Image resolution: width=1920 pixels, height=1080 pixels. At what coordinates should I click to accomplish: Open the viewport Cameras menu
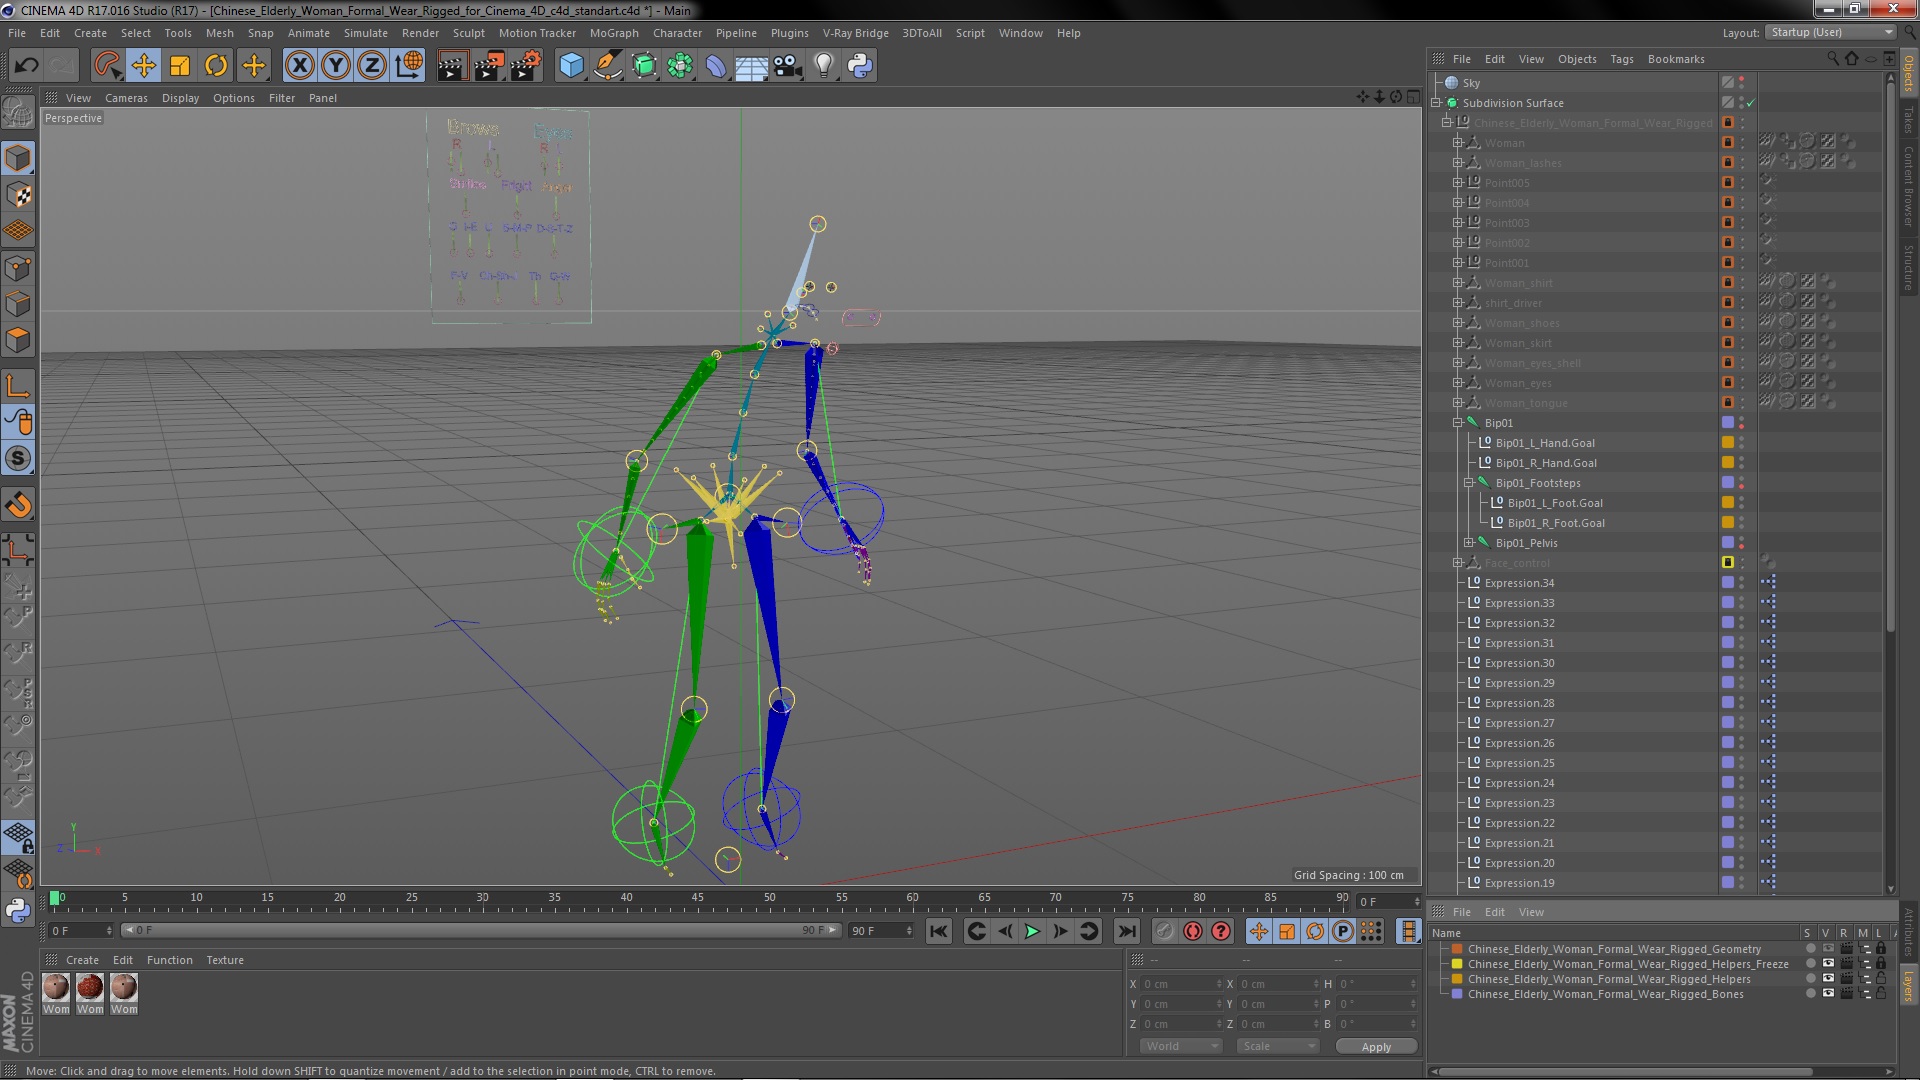[126, 98]
